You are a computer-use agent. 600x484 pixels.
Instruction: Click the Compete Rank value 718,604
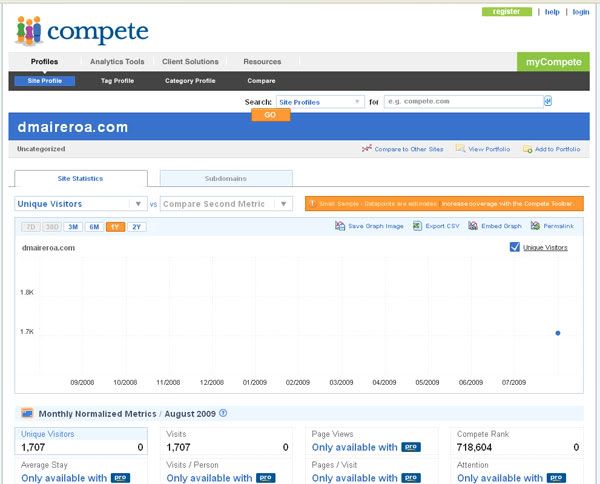click(x=474, y=447)
